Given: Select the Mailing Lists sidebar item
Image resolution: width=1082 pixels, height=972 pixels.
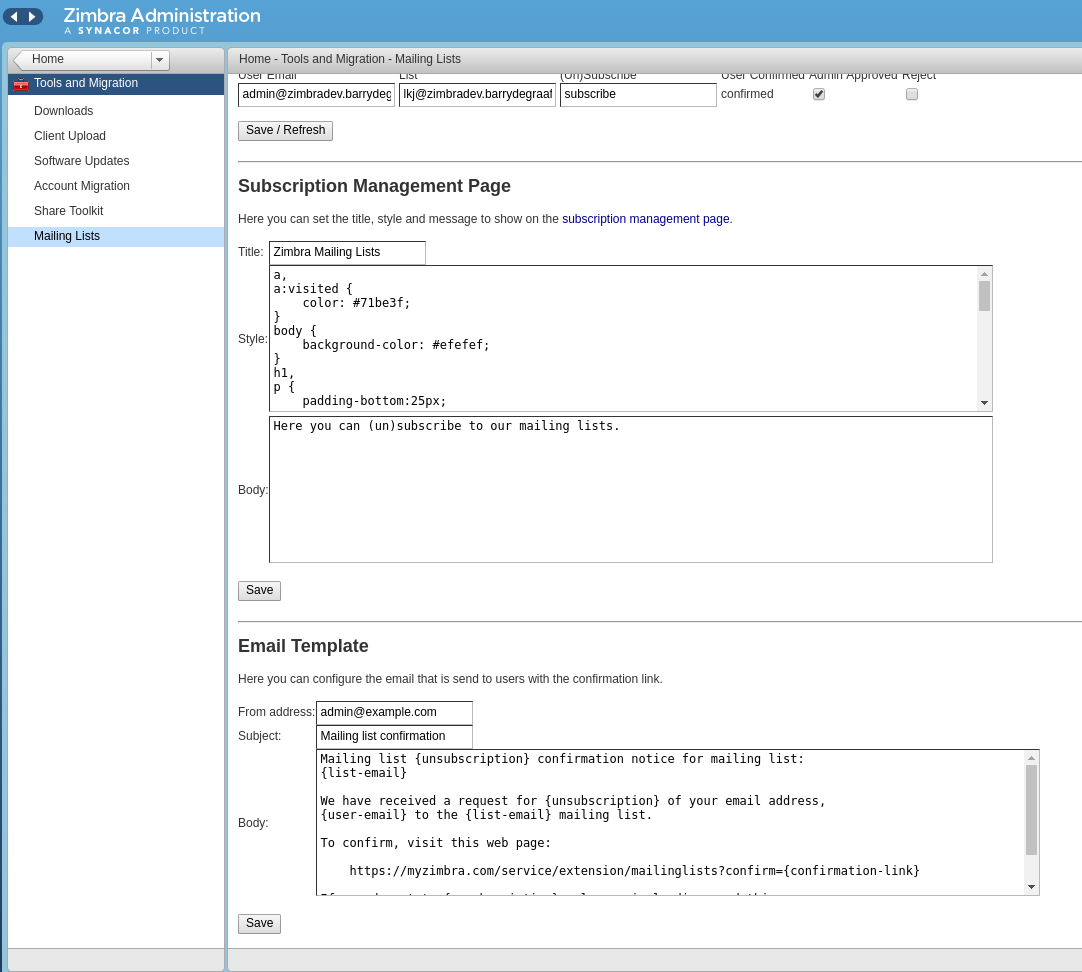Looking at the screenshot, I should pyautogui.click(x=67, y=236).
